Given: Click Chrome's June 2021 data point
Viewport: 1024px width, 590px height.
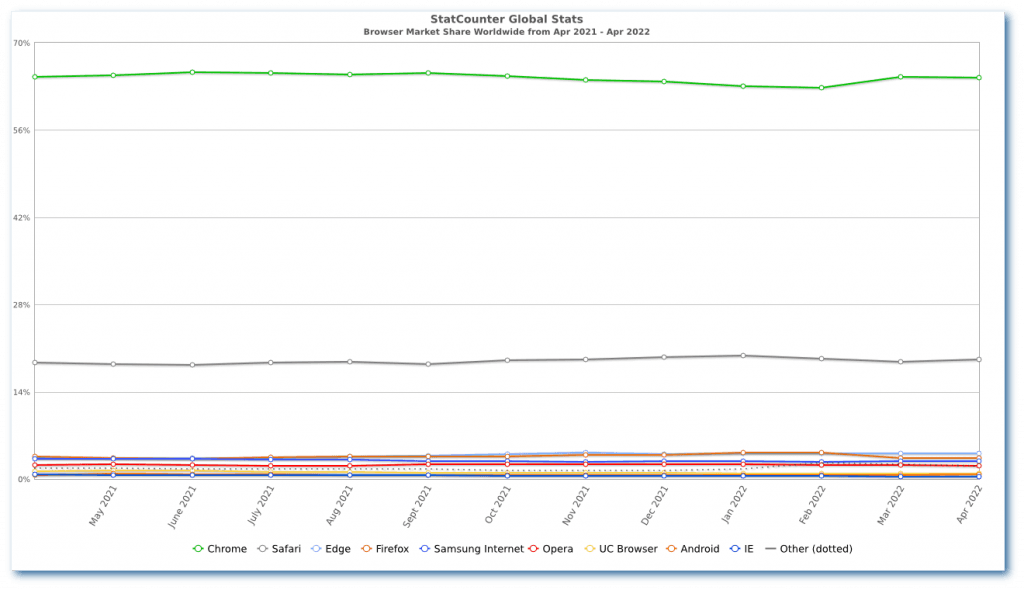Looking at the screenshot, I should tap(190, 71).
